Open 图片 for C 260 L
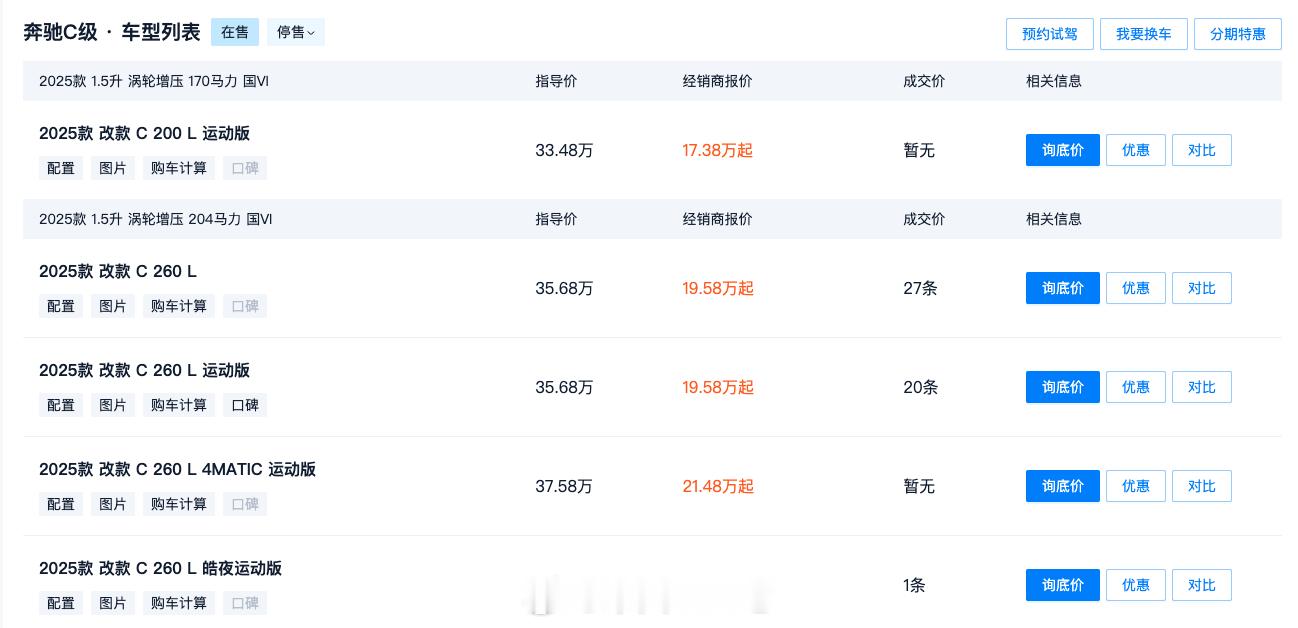Screen dimensions: 1298x628 pyautogui.click(x=113, y=306)
